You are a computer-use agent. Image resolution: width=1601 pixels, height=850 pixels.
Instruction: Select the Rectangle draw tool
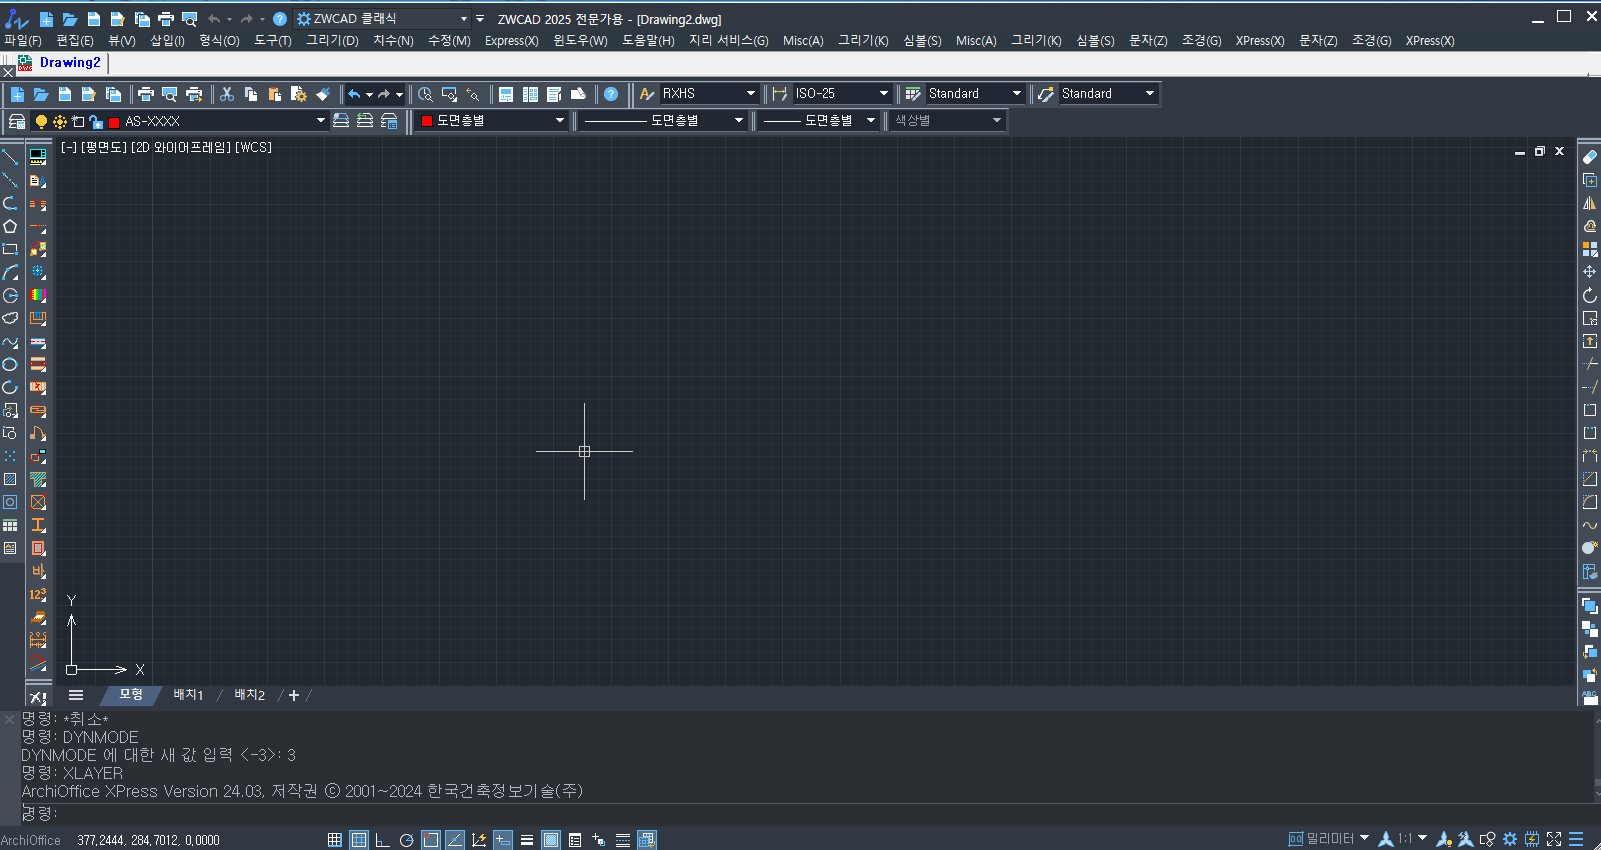[x=10, y=249]
